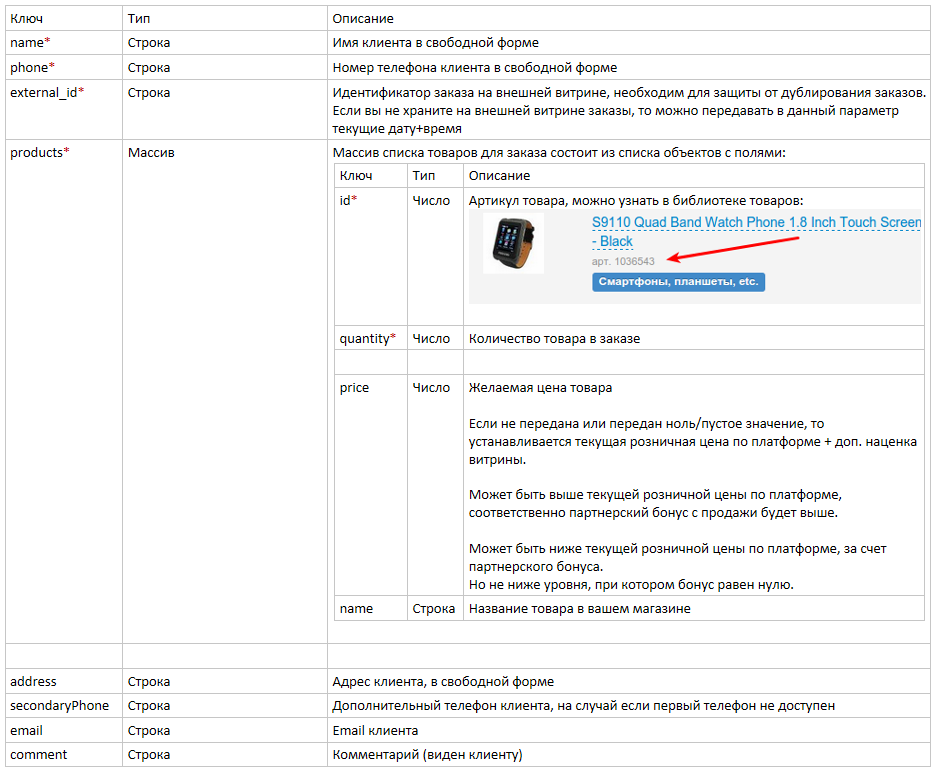Click "Количество товара в заказе" description
The width and height of the screenshot is (937, 769).
point(554,339)
